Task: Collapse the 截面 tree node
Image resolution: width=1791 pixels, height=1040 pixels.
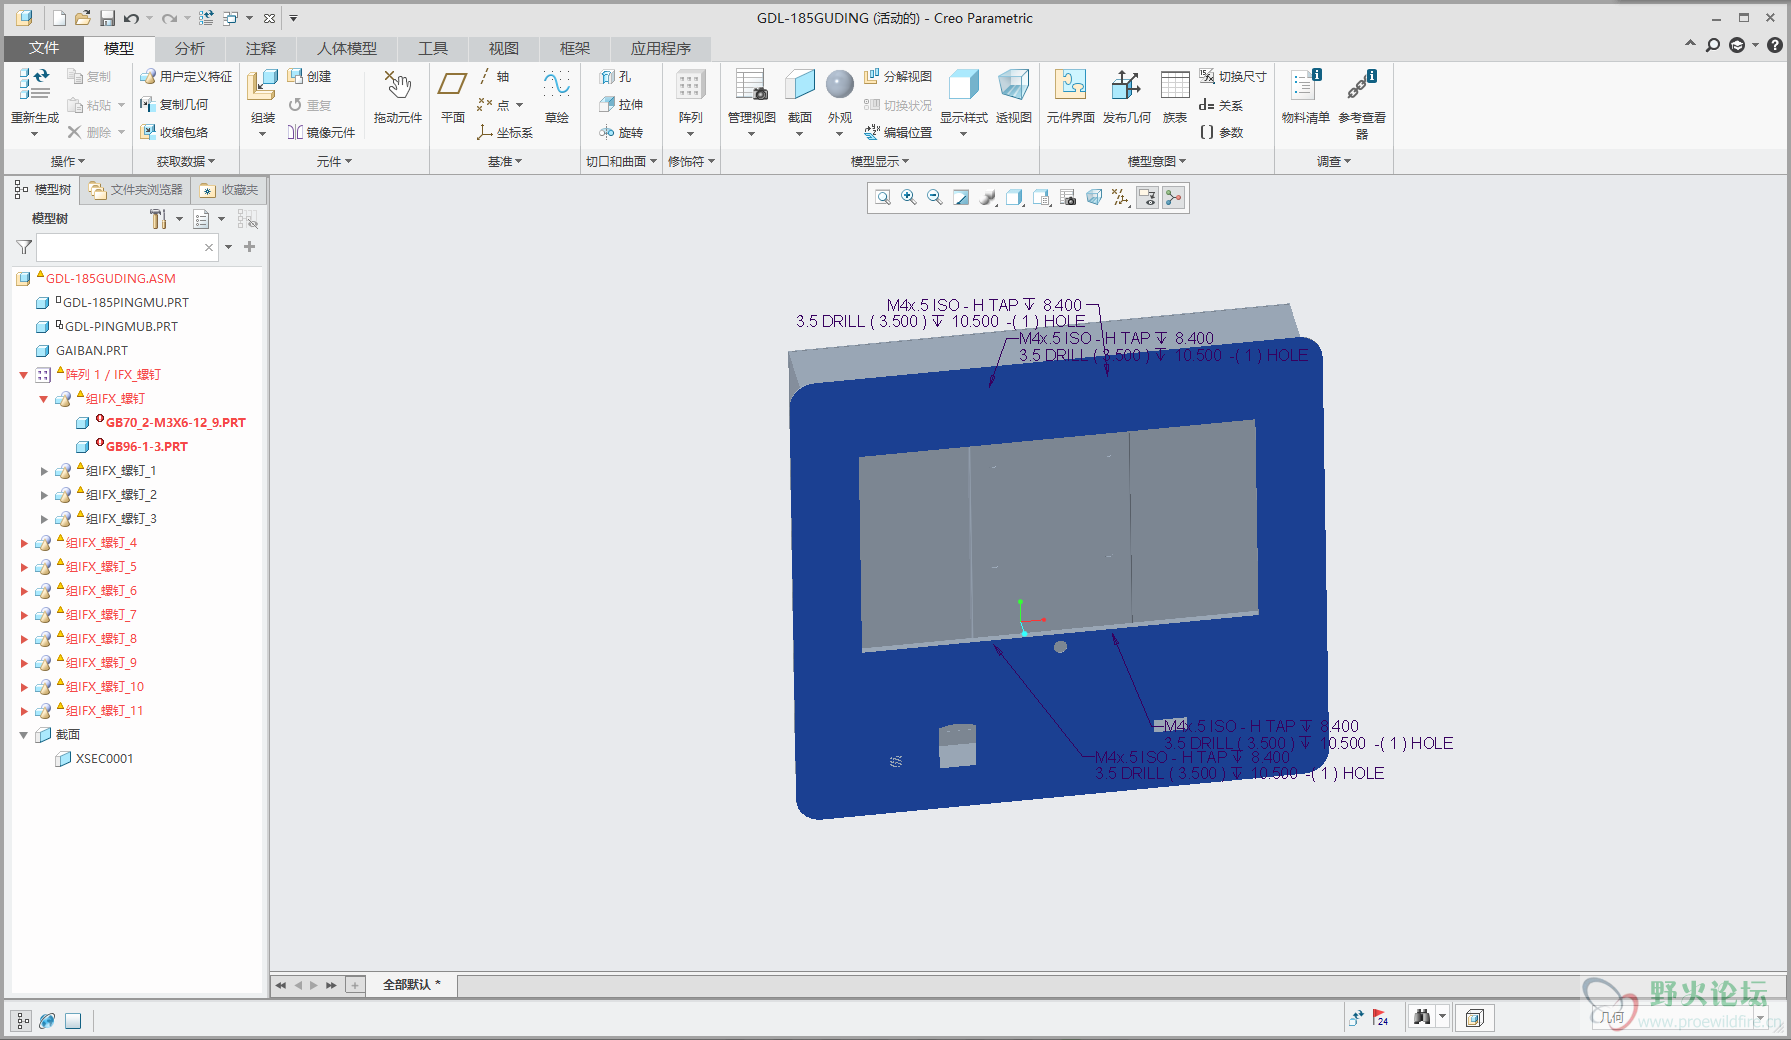Action: [x=24, y=735]
